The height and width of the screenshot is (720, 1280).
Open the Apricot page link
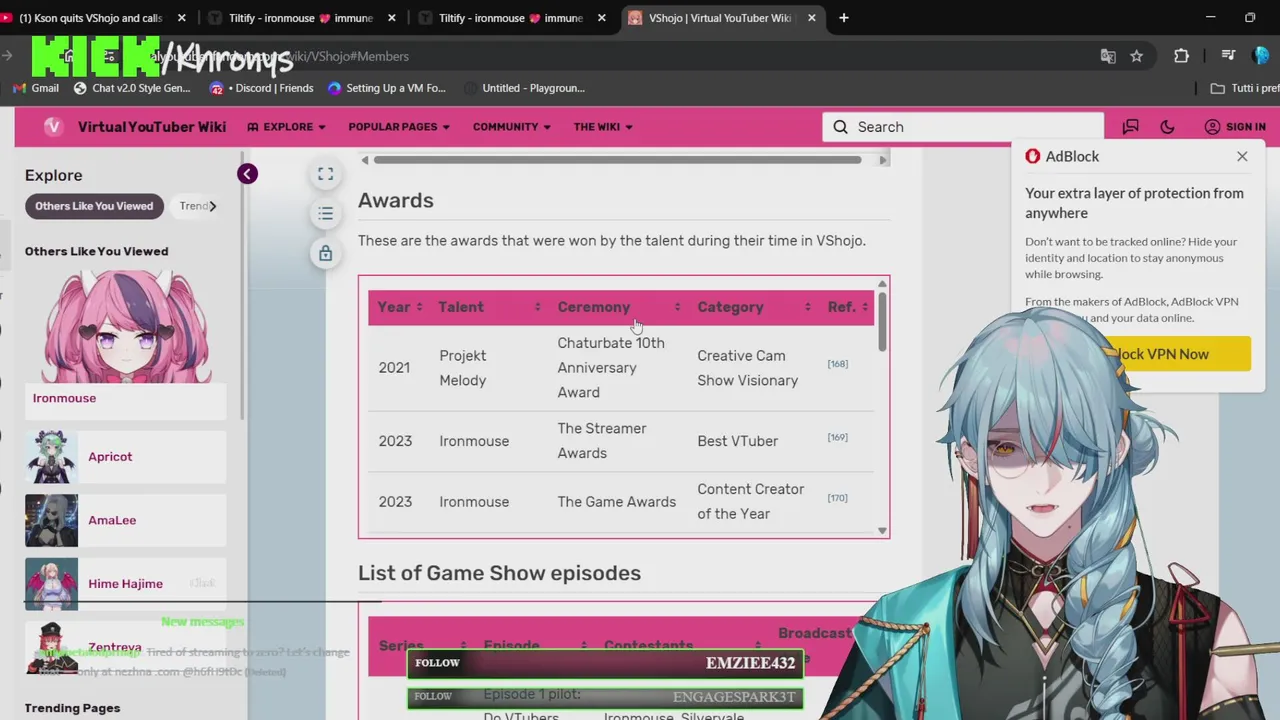click(110, 457)
